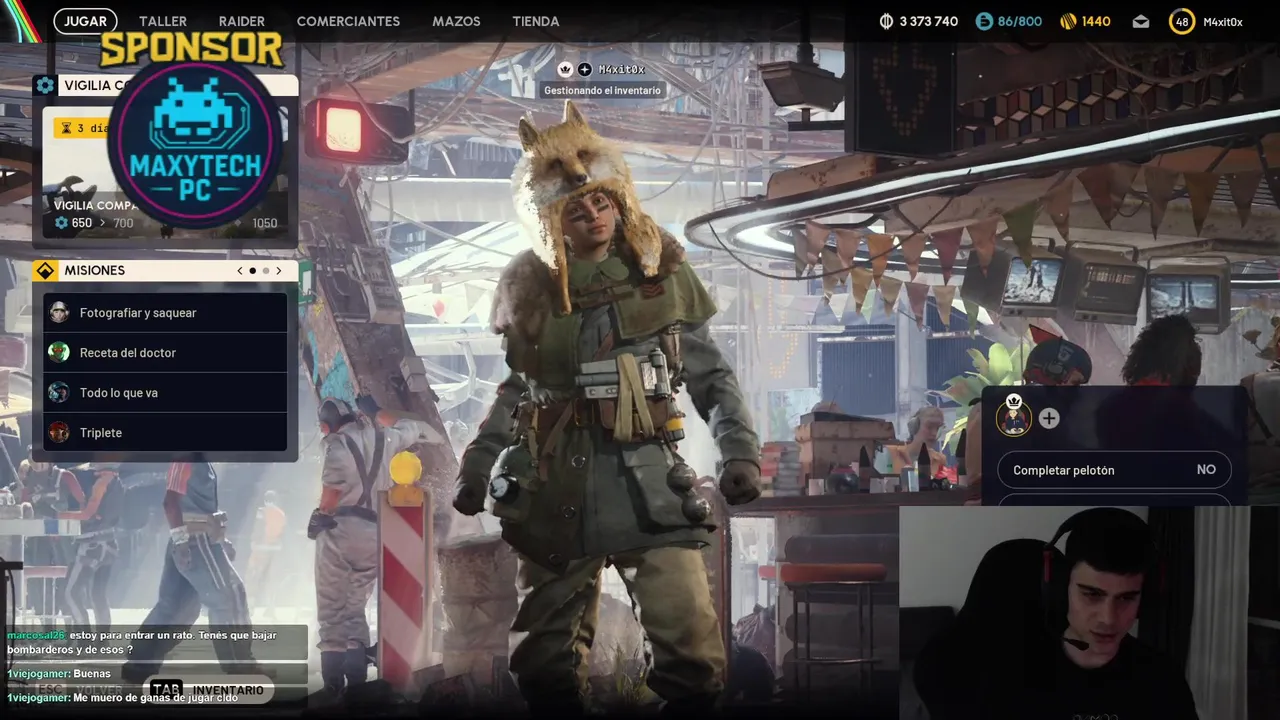The image size is (1280, 720).
Task: Click the Receta del doctor trader avatar
Action: pos(59,352)
